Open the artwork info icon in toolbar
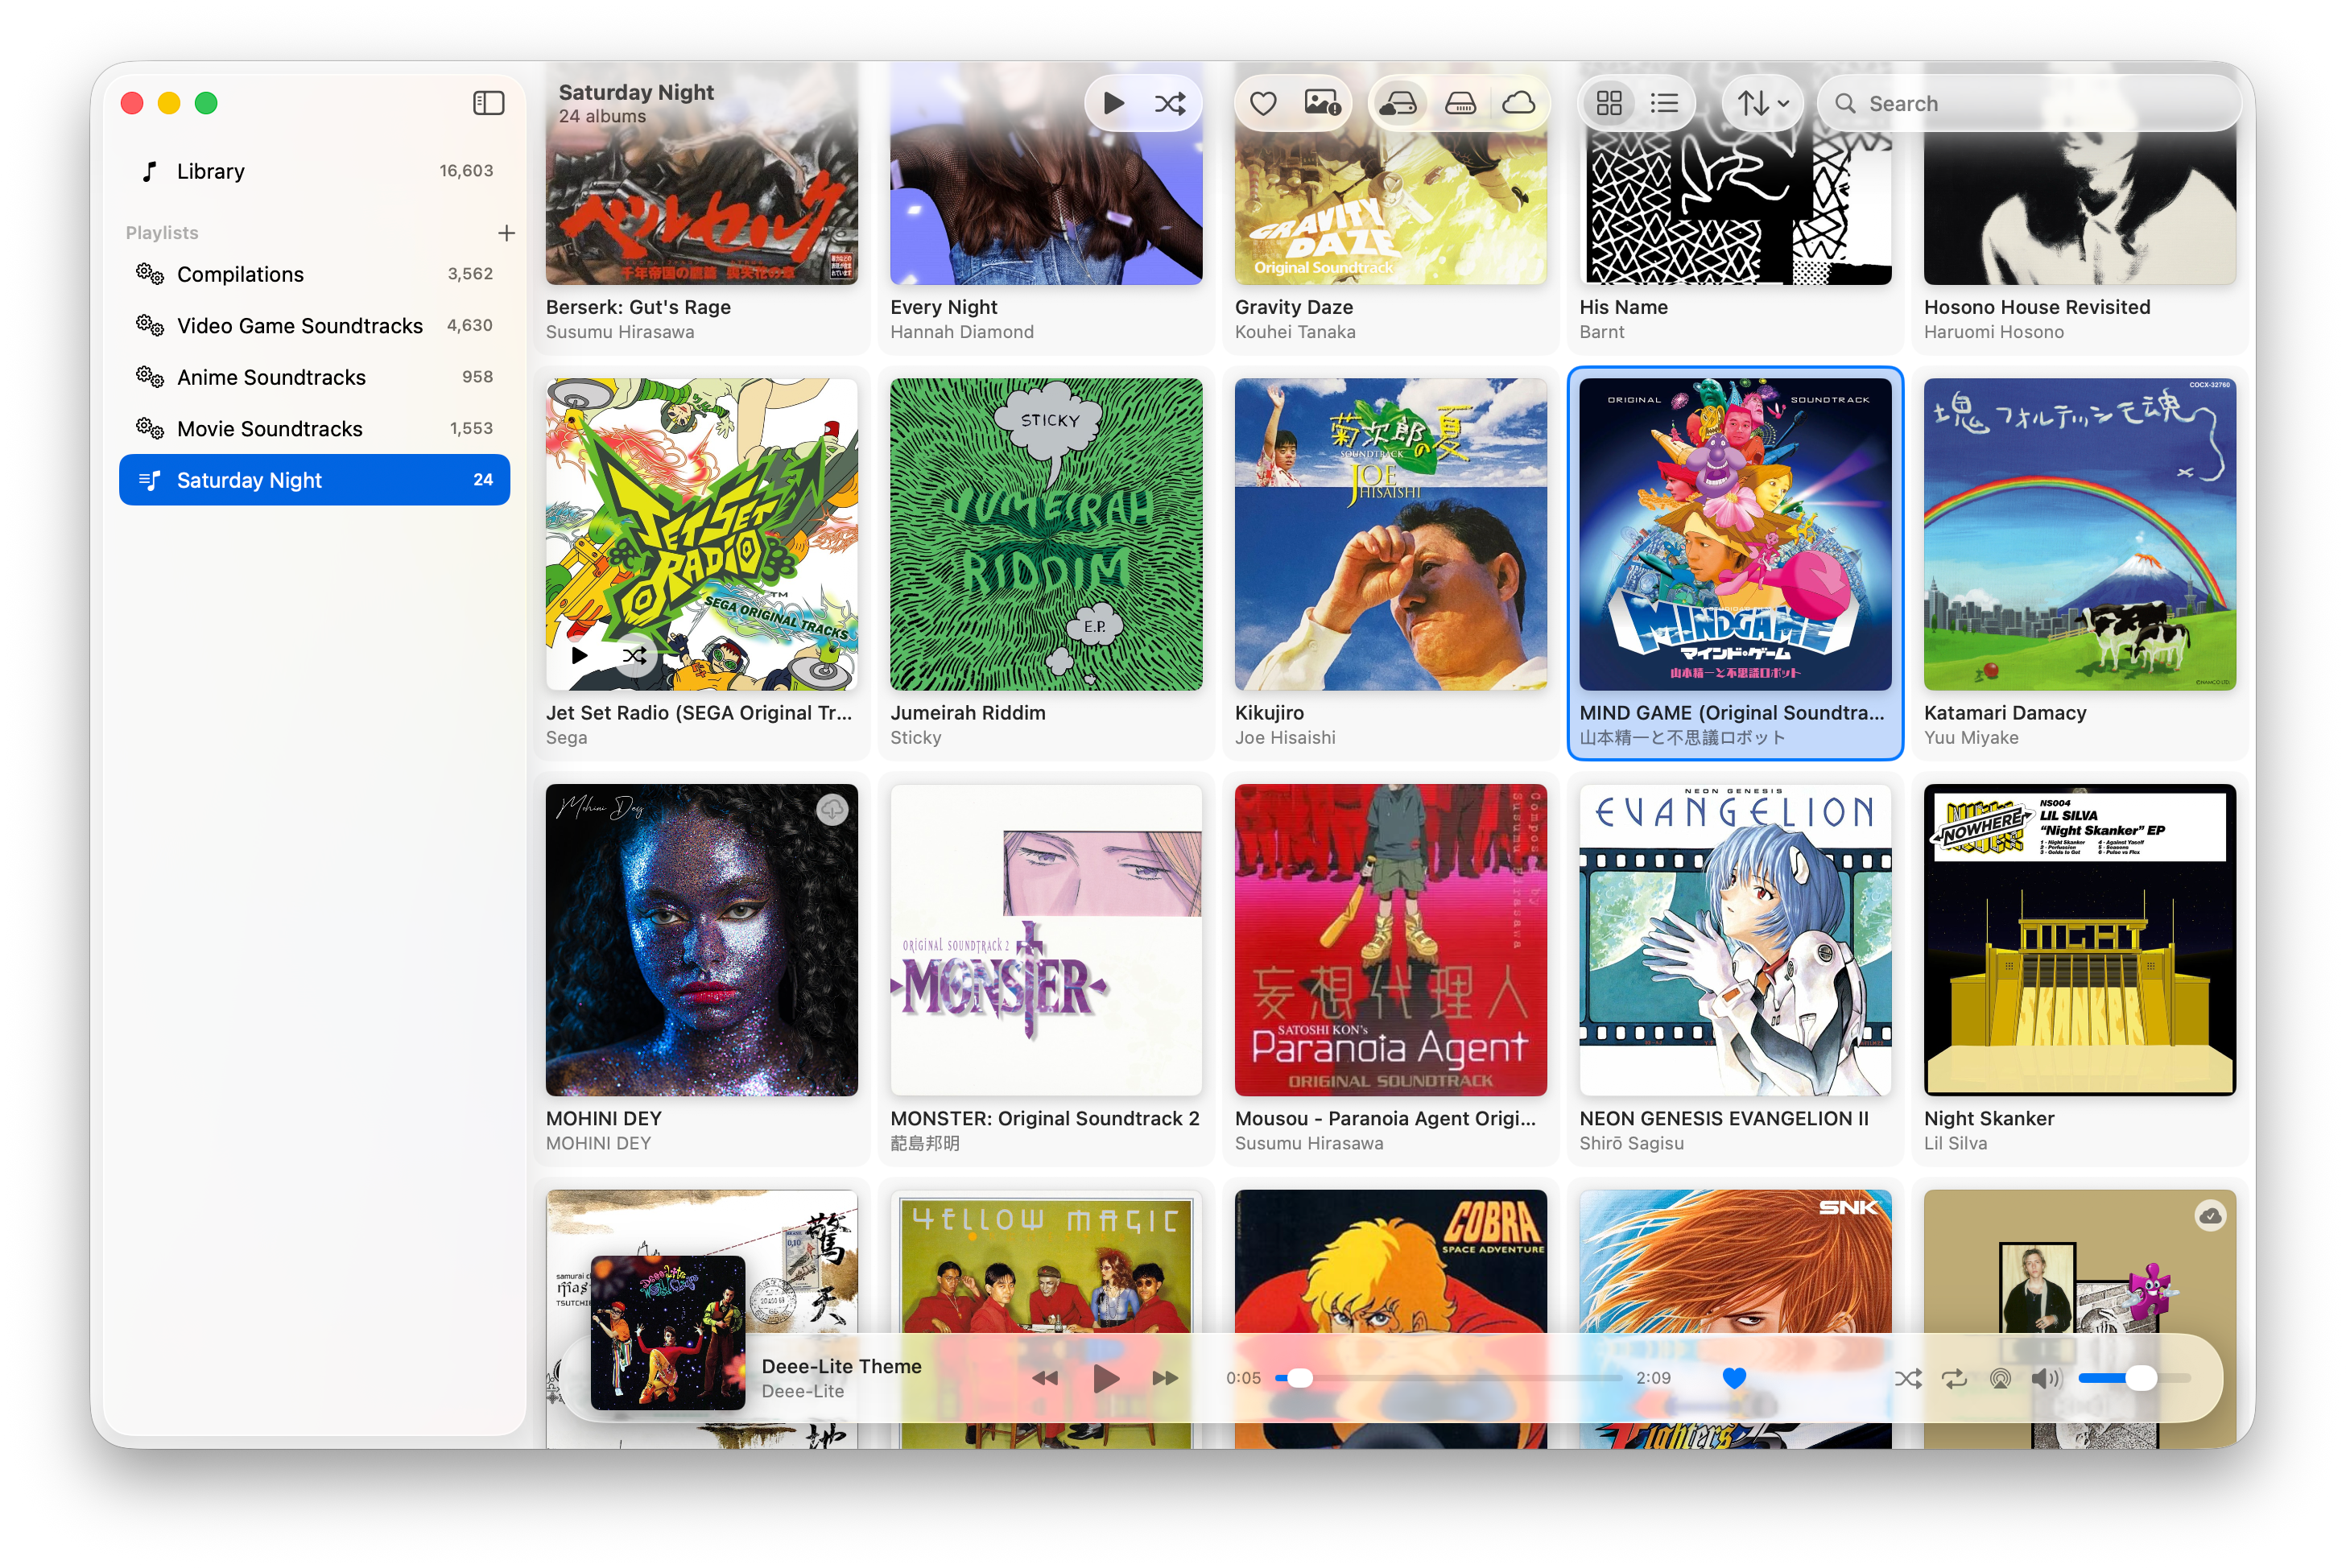 pyautogui.click(x=1322, y=103)
